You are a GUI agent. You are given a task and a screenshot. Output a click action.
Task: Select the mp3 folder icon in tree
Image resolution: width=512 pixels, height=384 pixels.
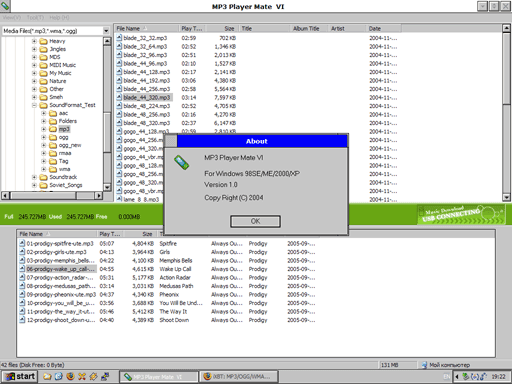click(x=53, y=129)
